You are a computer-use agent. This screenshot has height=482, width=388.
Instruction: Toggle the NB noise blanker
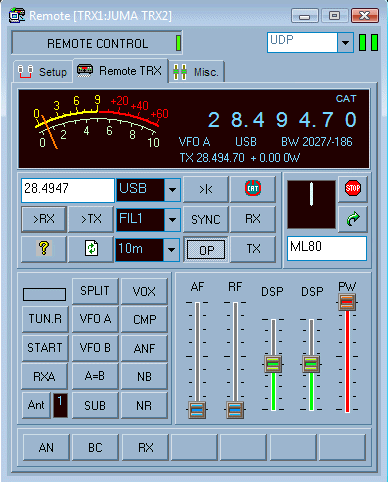point(144,377)
